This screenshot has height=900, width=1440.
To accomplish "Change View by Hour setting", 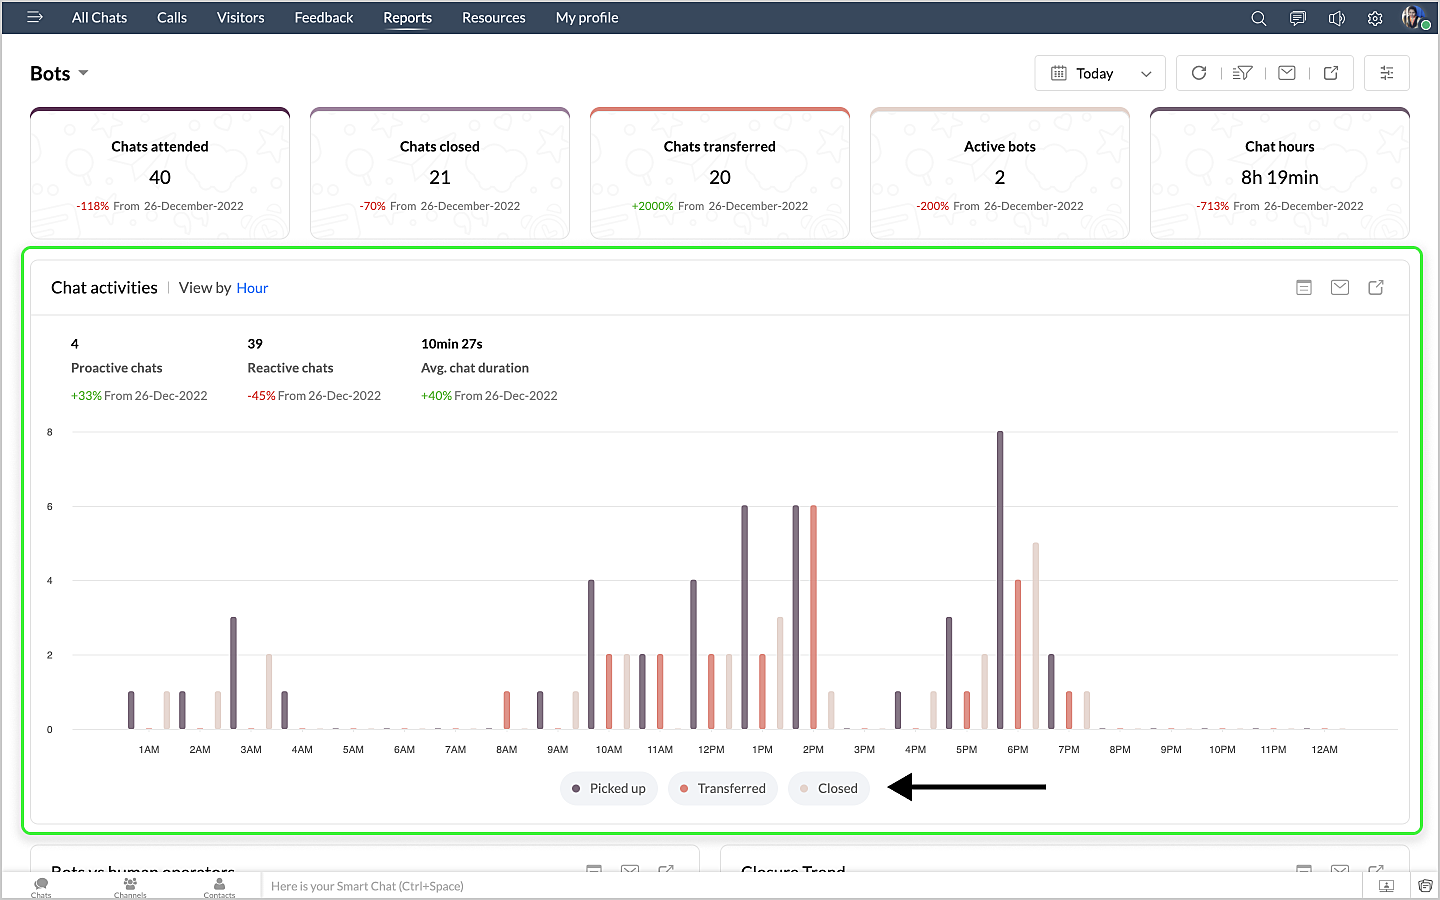I will 252,288.
